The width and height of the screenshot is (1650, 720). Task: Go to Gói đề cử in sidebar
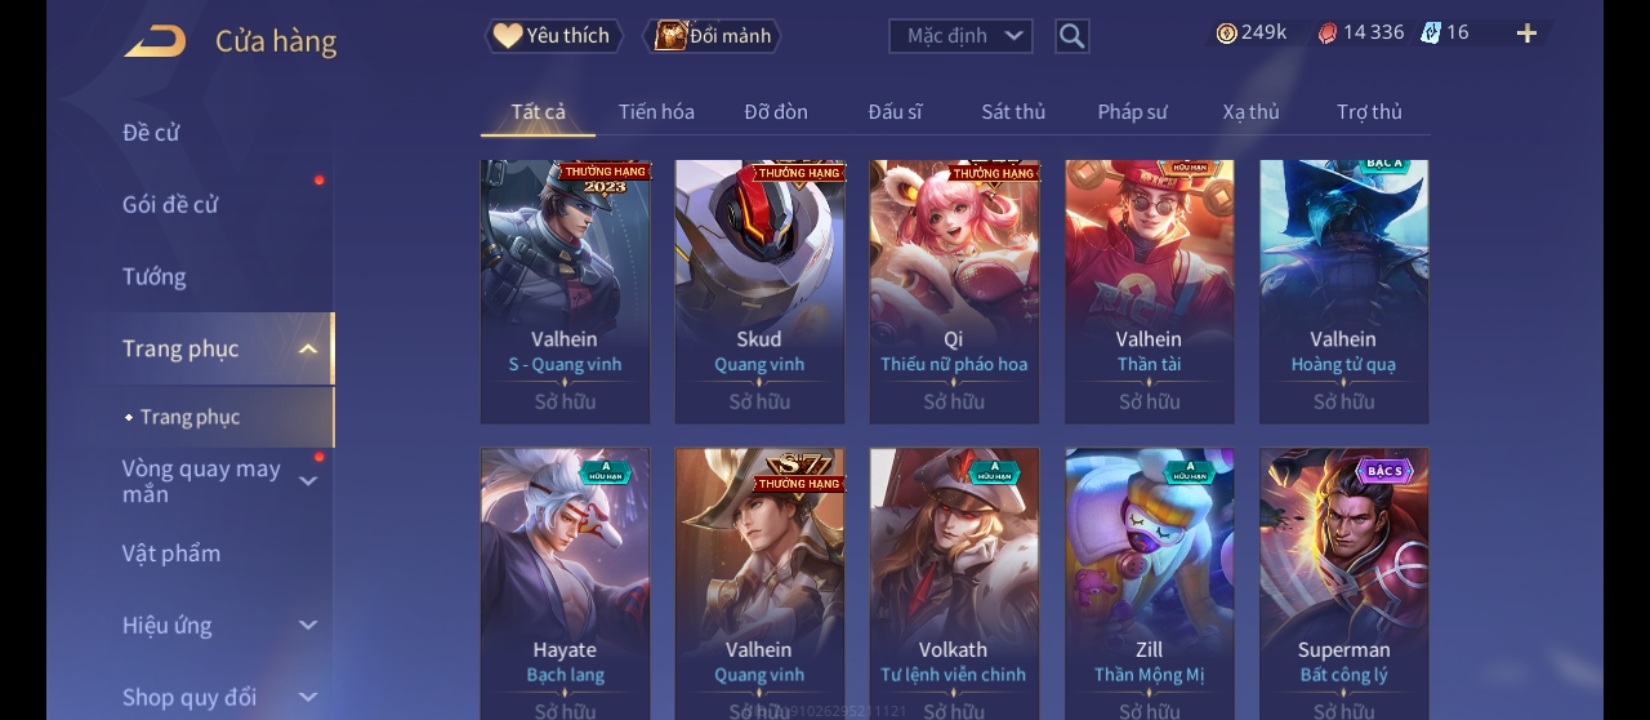click(x=170, y=205)
